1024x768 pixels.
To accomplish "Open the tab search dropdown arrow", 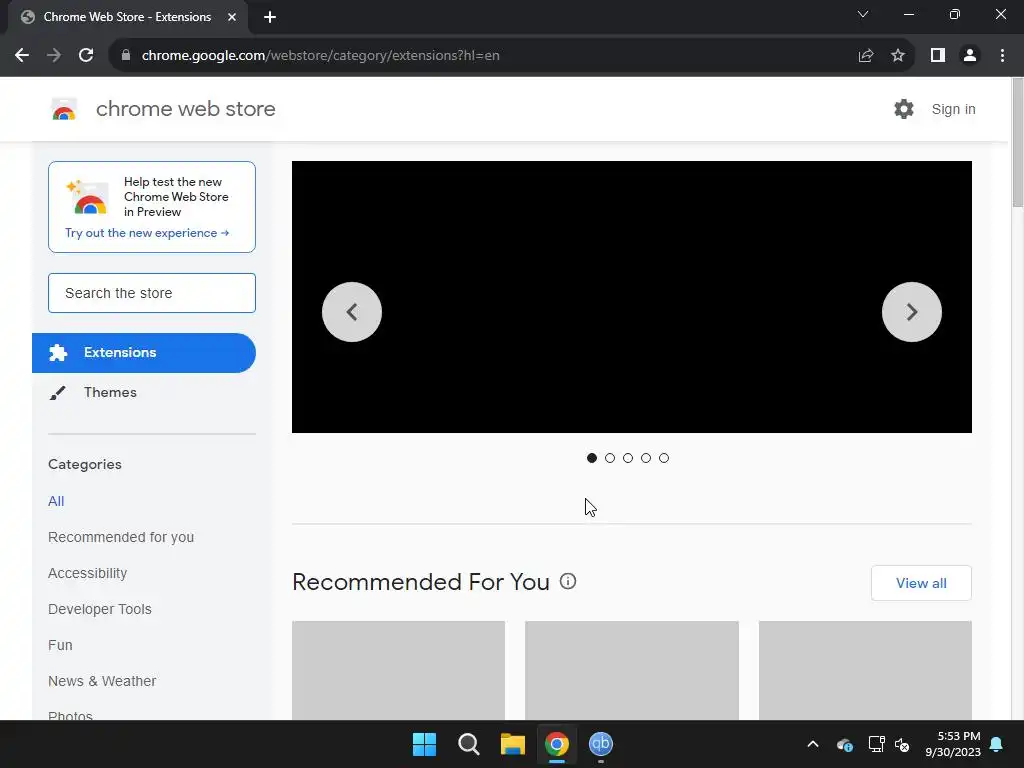I will 863,14.
